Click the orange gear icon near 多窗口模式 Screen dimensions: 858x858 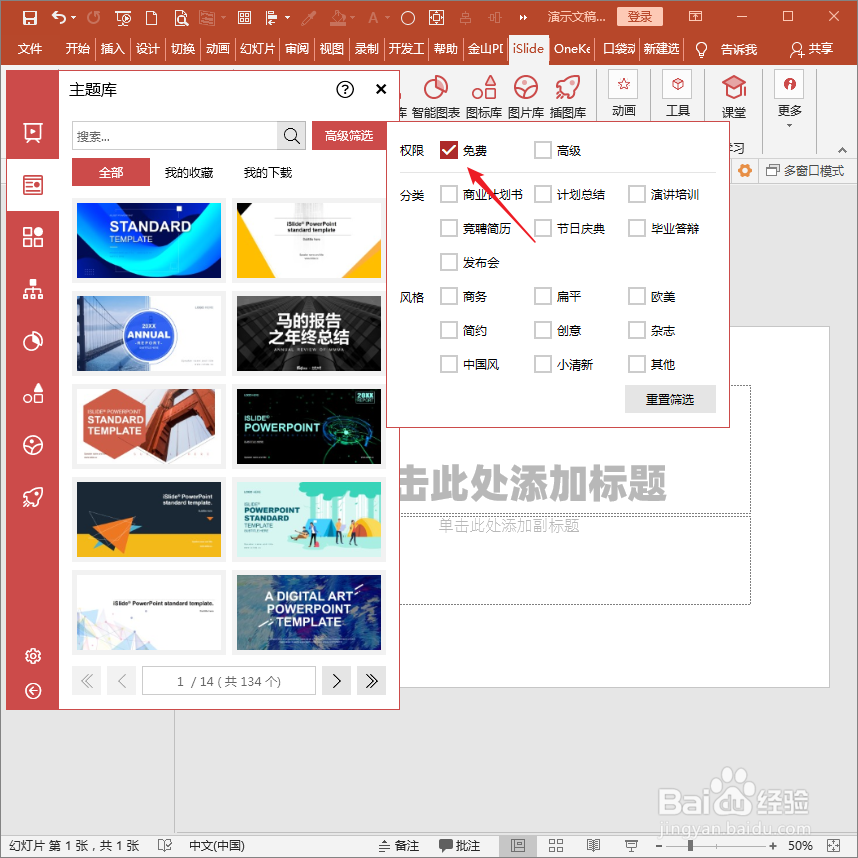click(744, 171)
